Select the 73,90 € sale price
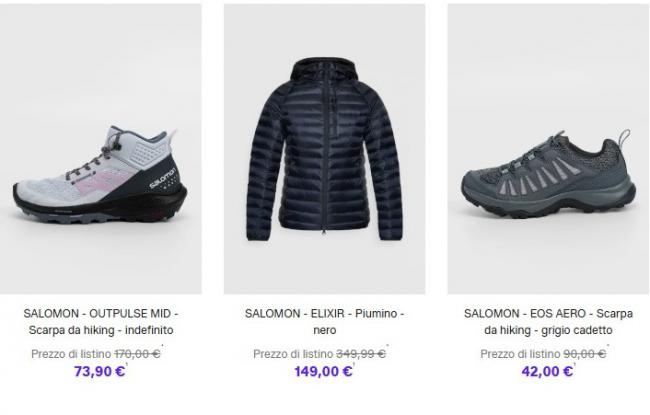Image resolution: width=650 pixels, height=415 pixels. pos(99,371)
